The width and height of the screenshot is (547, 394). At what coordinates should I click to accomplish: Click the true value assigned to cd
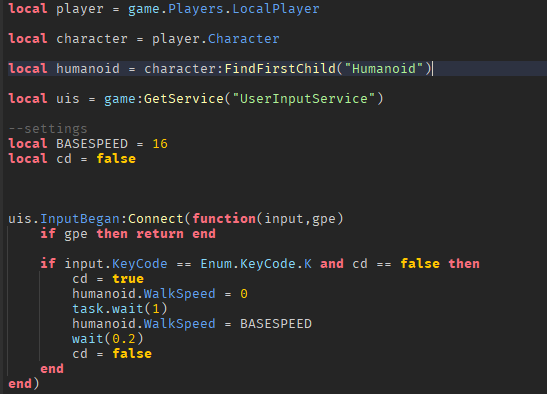pyautogui.click(x=128, y=279)
